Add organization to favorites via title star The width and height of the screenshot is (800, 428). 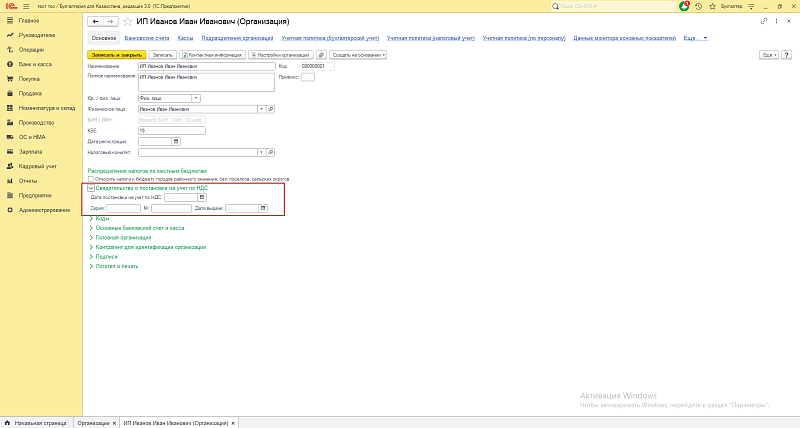128,21
